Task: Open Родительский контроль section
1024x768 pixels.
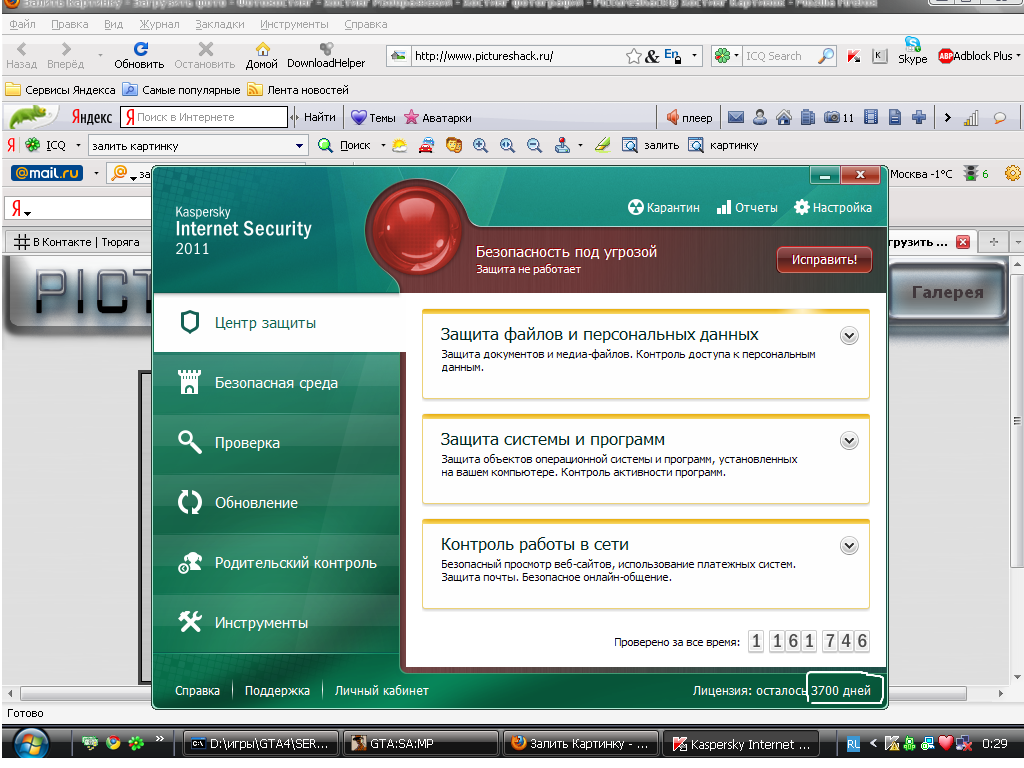Action: coord(277,563)
